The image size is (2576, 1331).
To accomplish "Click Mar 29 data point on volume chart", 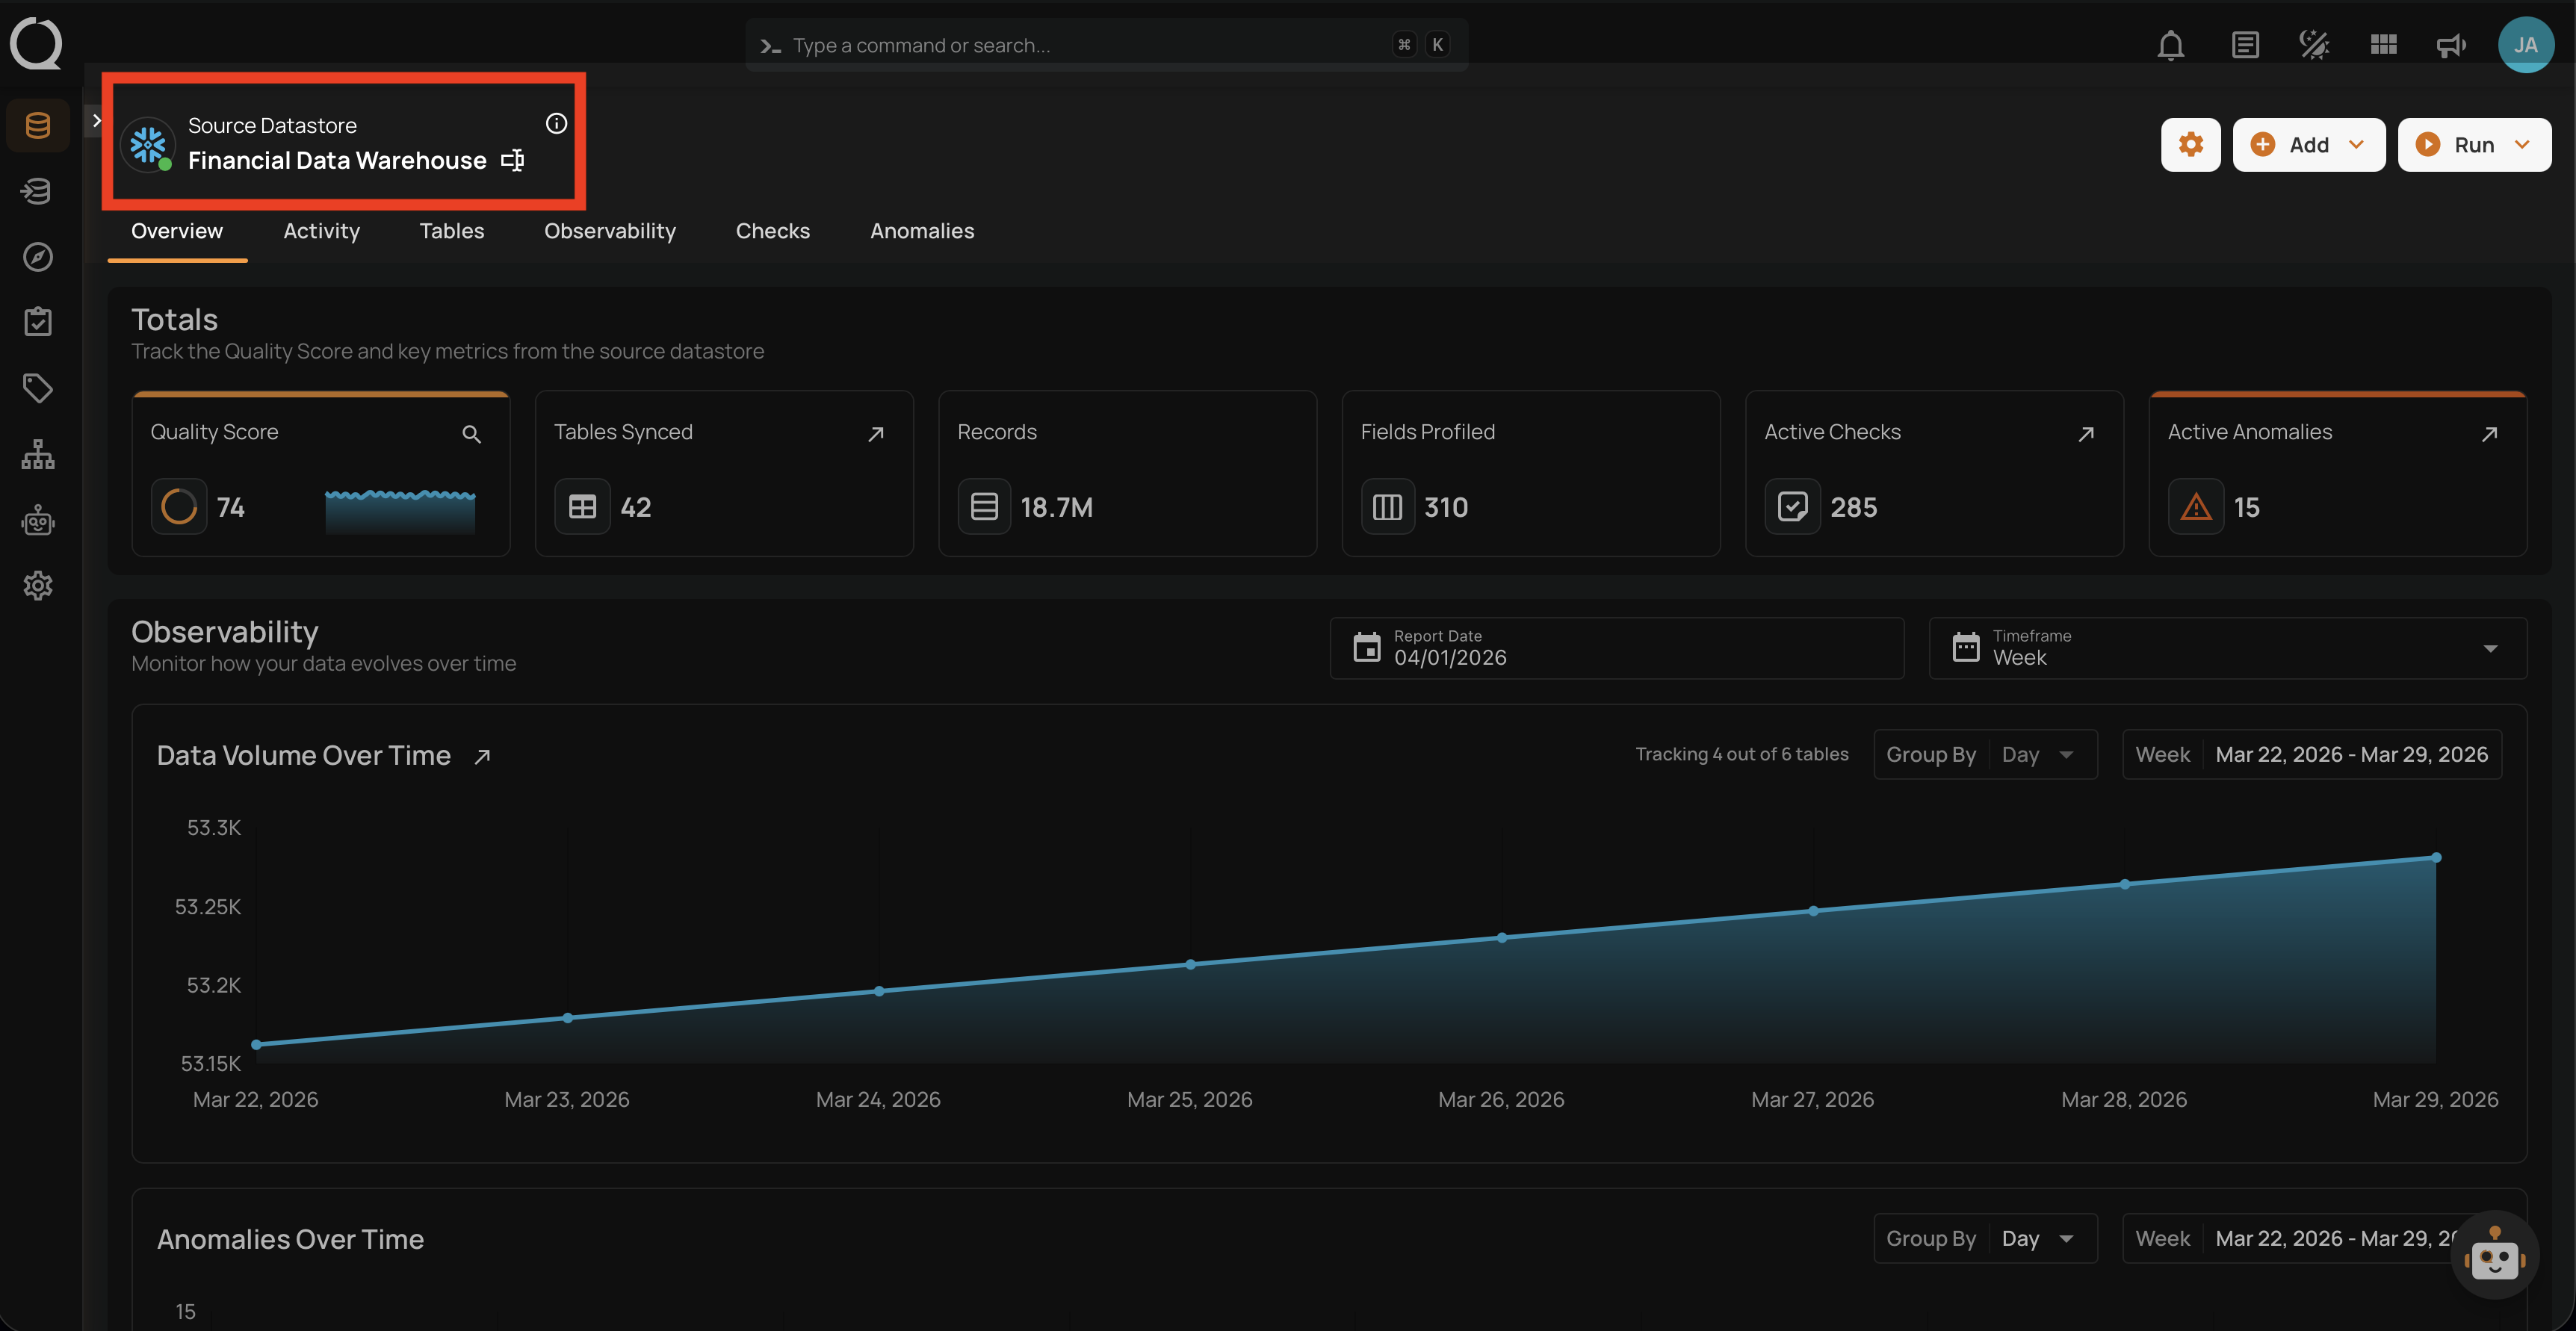I will 2436,857.
